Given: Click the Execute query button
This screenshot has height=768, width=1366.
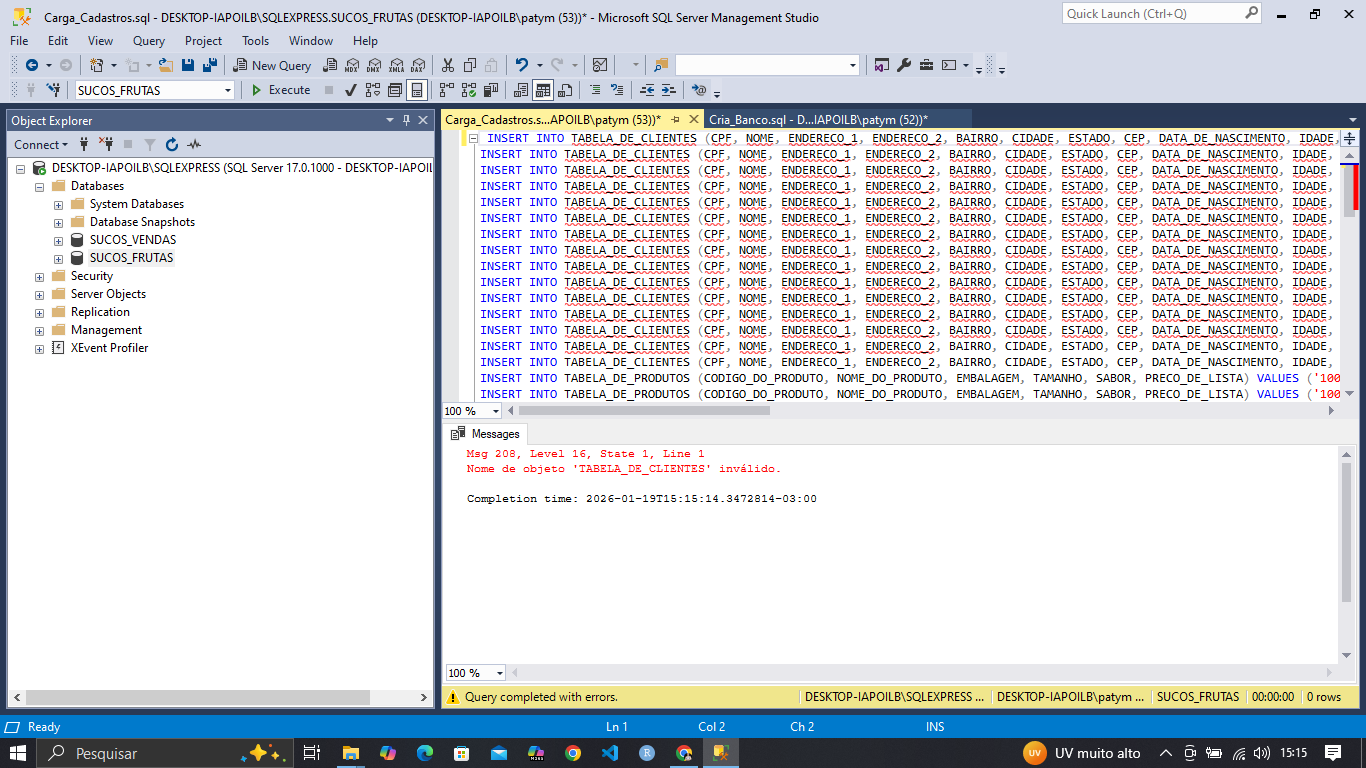Looking at the screenshot, I should click(x=280, y=90).
